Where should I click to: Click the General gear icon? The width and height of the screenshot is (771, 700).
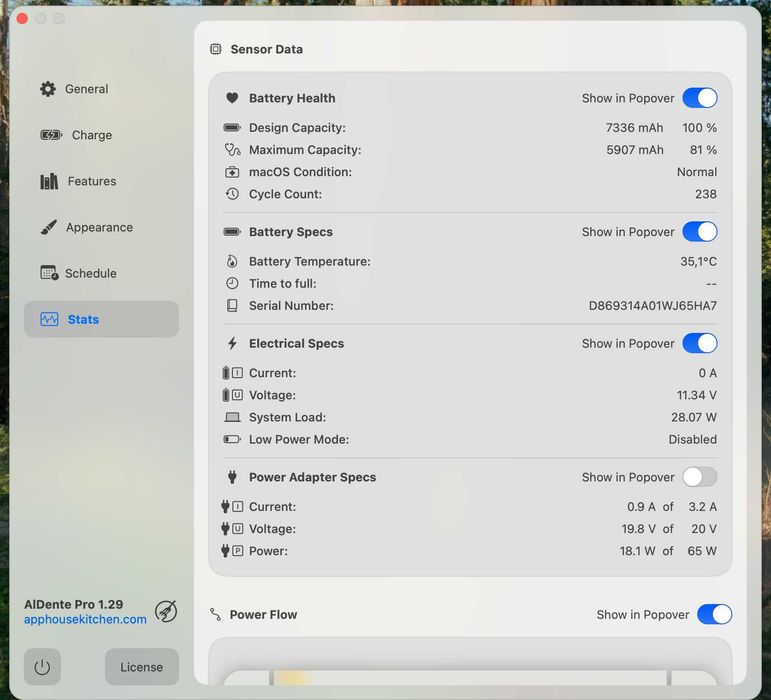[x=48, y=89]
